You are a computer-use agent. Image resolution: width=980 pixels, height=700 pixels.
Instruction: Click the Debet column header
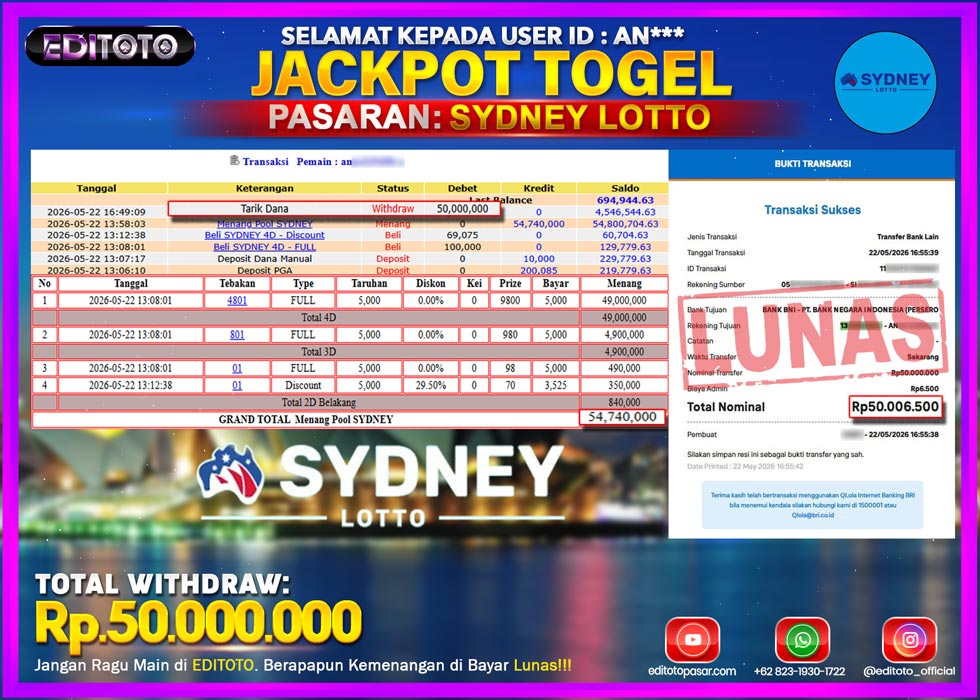462,188
